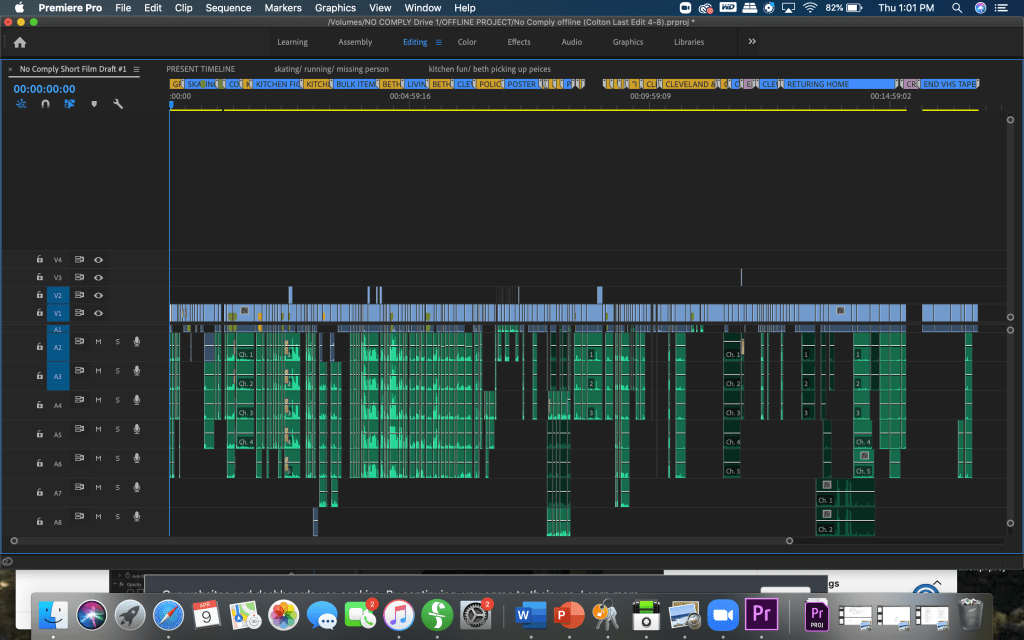
Task: Toggle sync lock on track V1
Action: [79, 313]
